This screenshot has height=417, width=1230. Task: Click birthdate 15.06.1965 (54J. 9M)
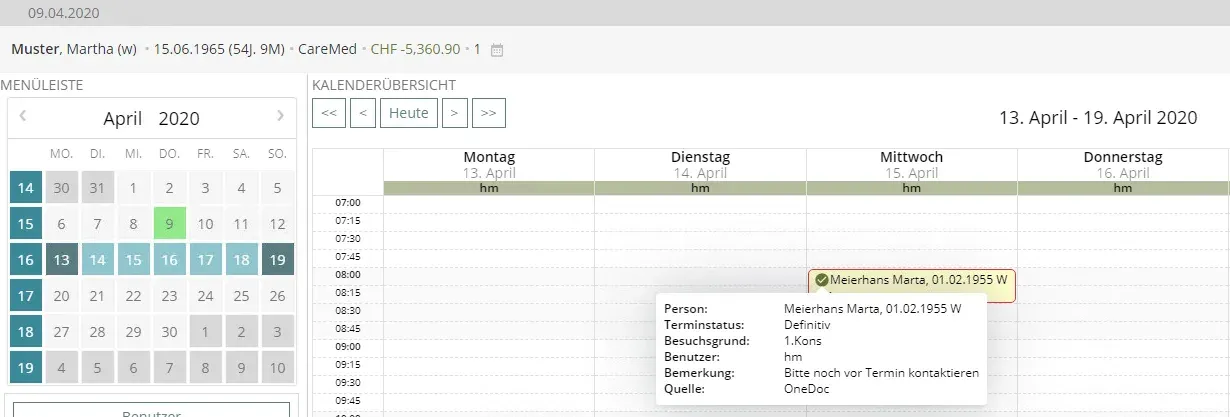220,49
